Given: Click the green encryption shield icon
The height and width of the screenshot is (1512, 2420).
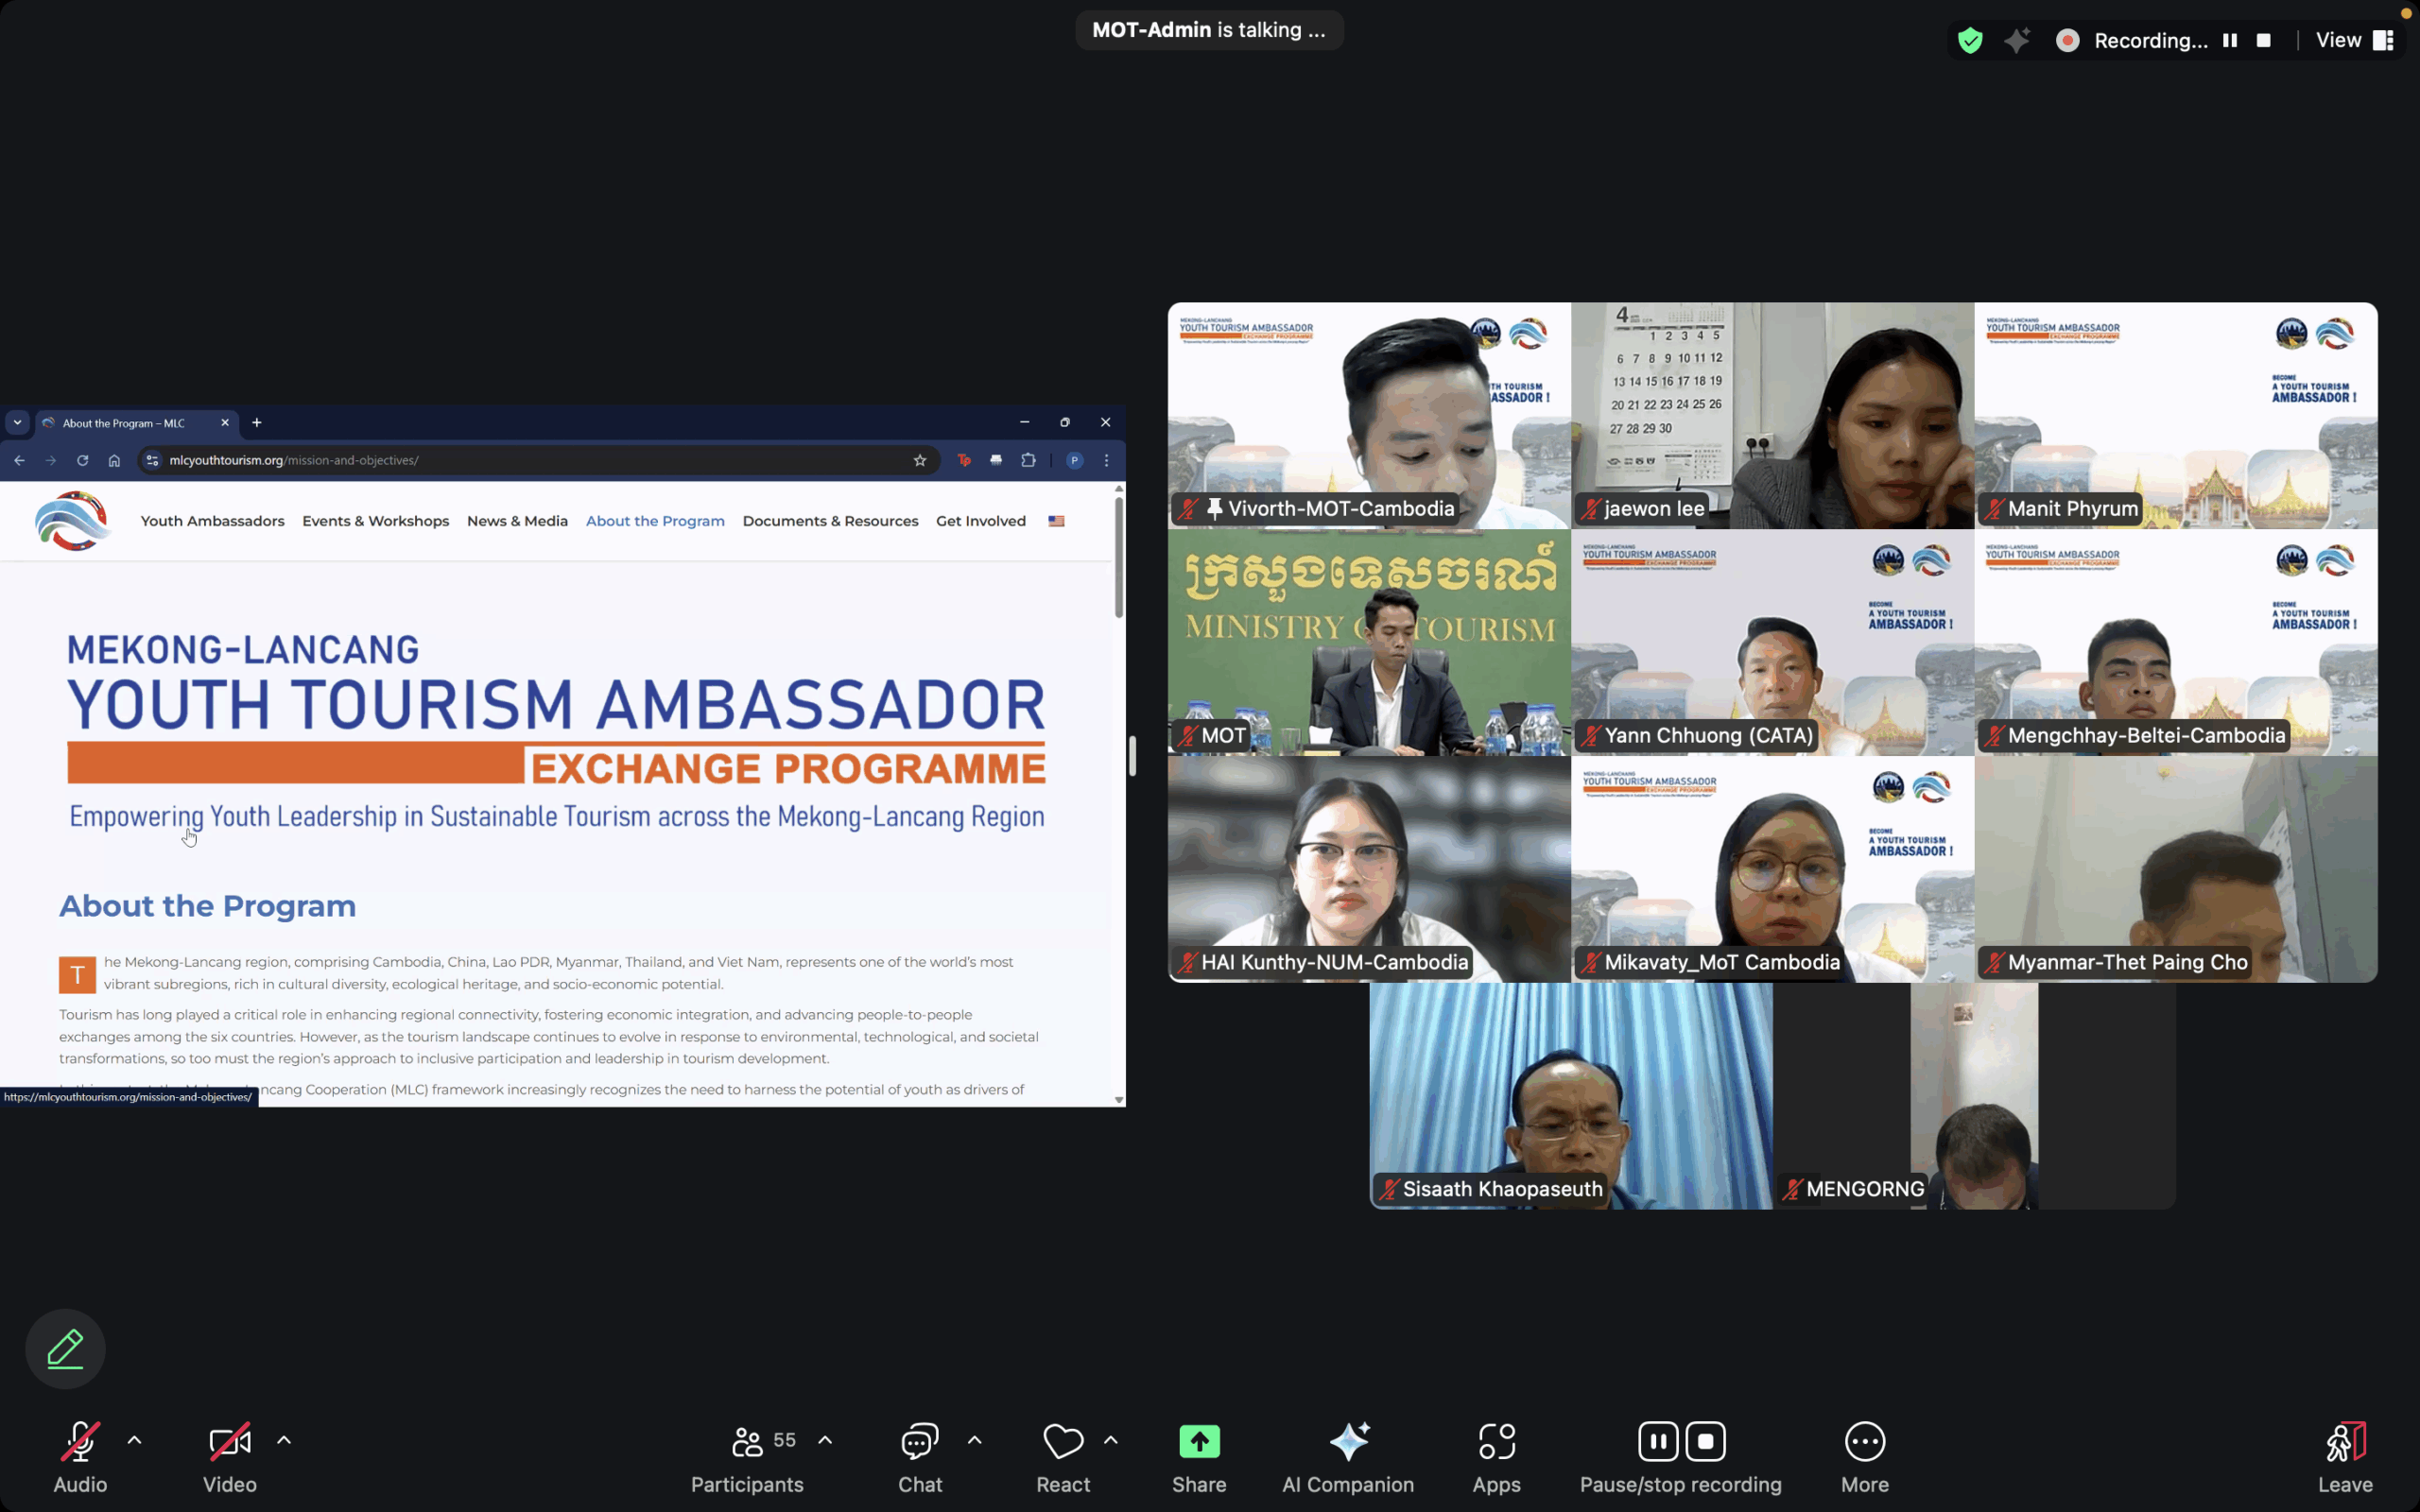Looking at the screenshot, I should click(1970, 40).
